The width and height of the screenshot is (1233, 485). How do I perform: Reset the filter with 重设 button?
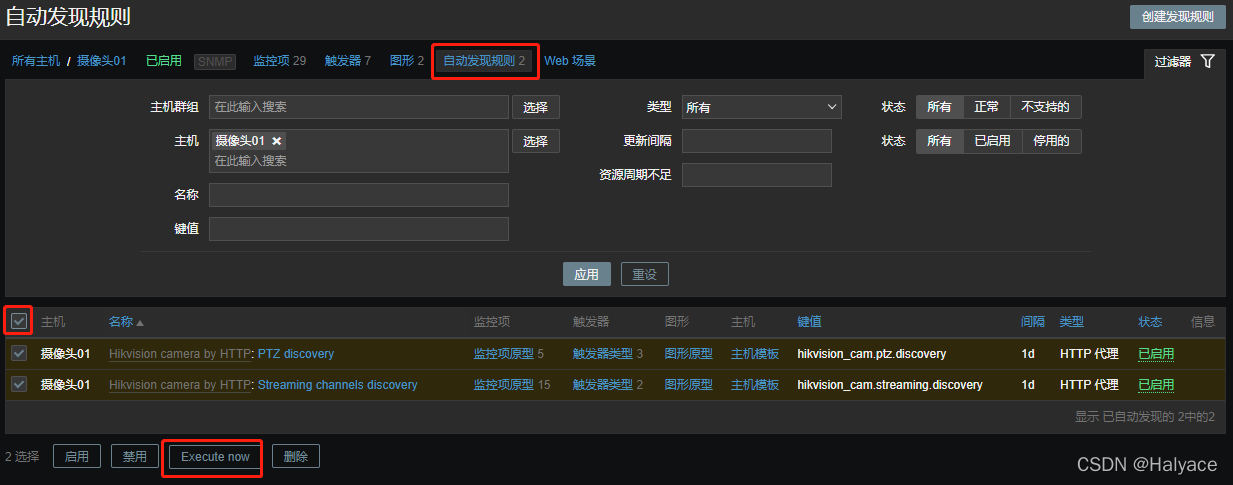point(645,274)
